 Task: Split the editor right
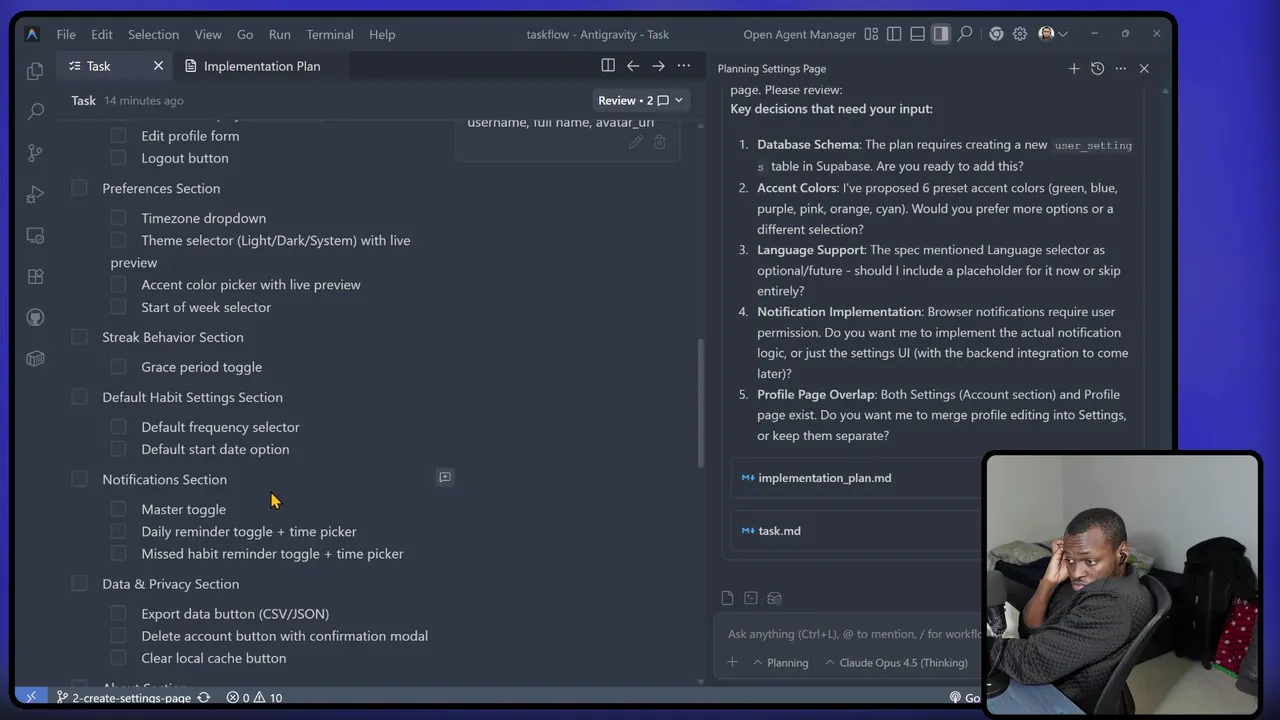pyautogui.click(x=608, y=66)
